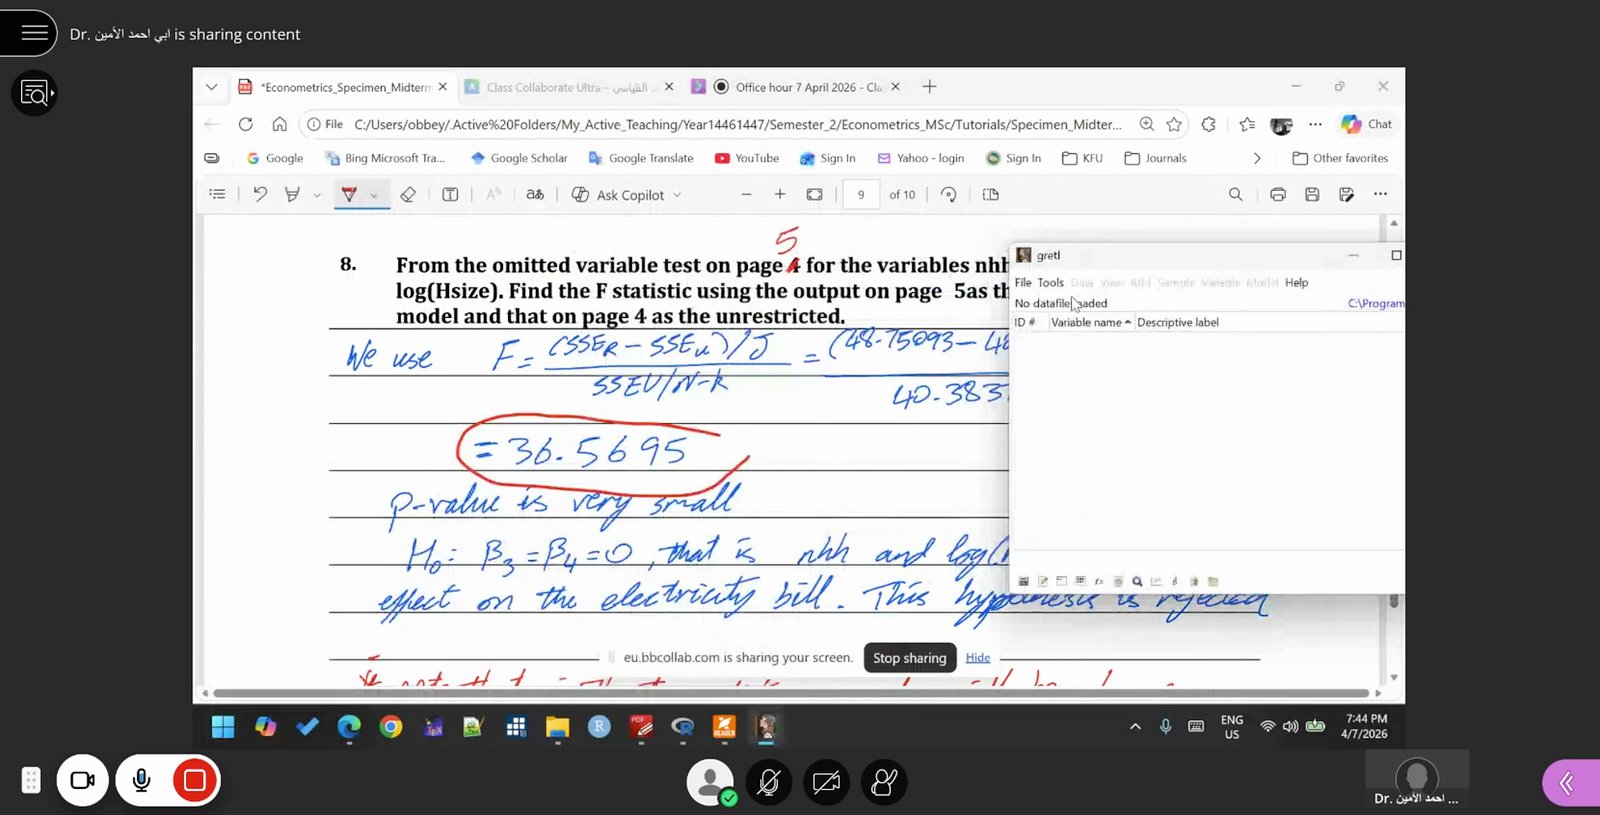Edit the page number field showing 9

coord(861,195)
